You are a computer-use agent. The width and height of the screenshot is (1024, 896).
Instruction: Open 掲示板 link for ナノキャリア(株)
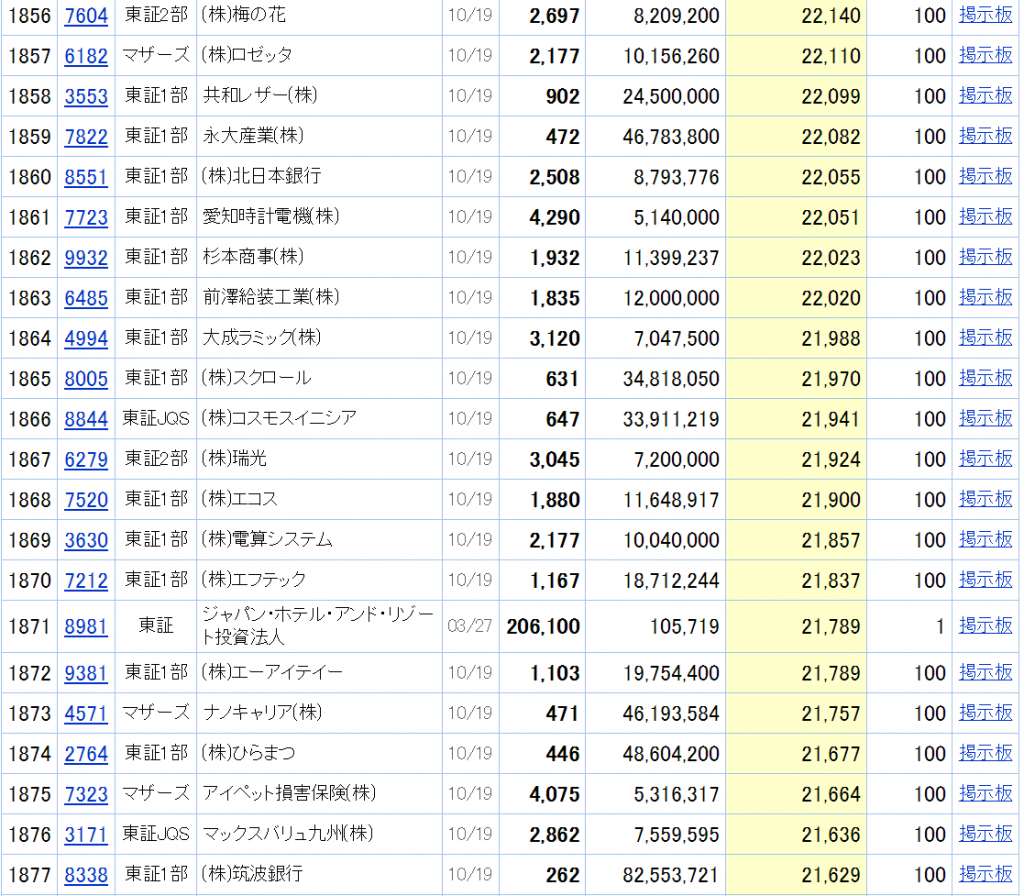point(985,713)
